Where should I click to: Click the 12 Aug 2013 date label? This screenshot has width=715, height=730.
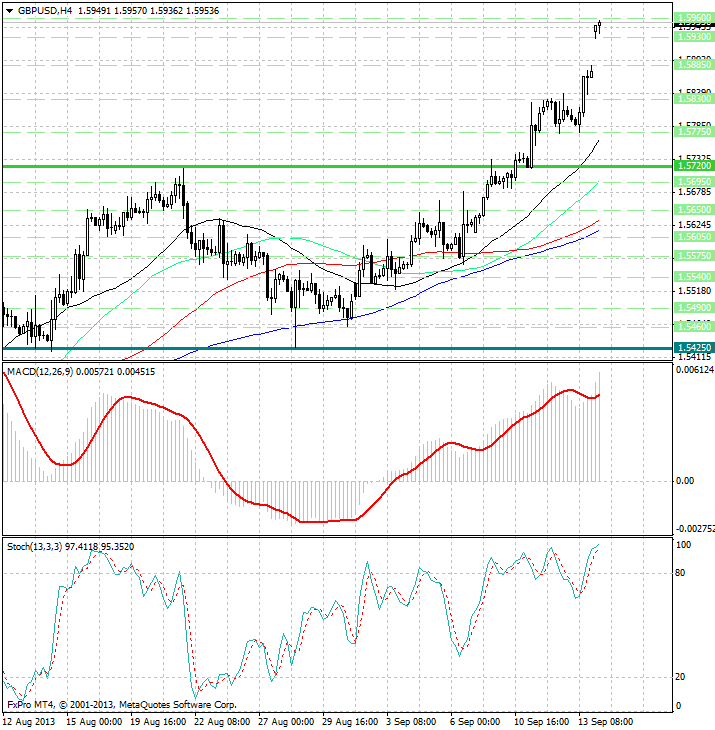(29, 722)
